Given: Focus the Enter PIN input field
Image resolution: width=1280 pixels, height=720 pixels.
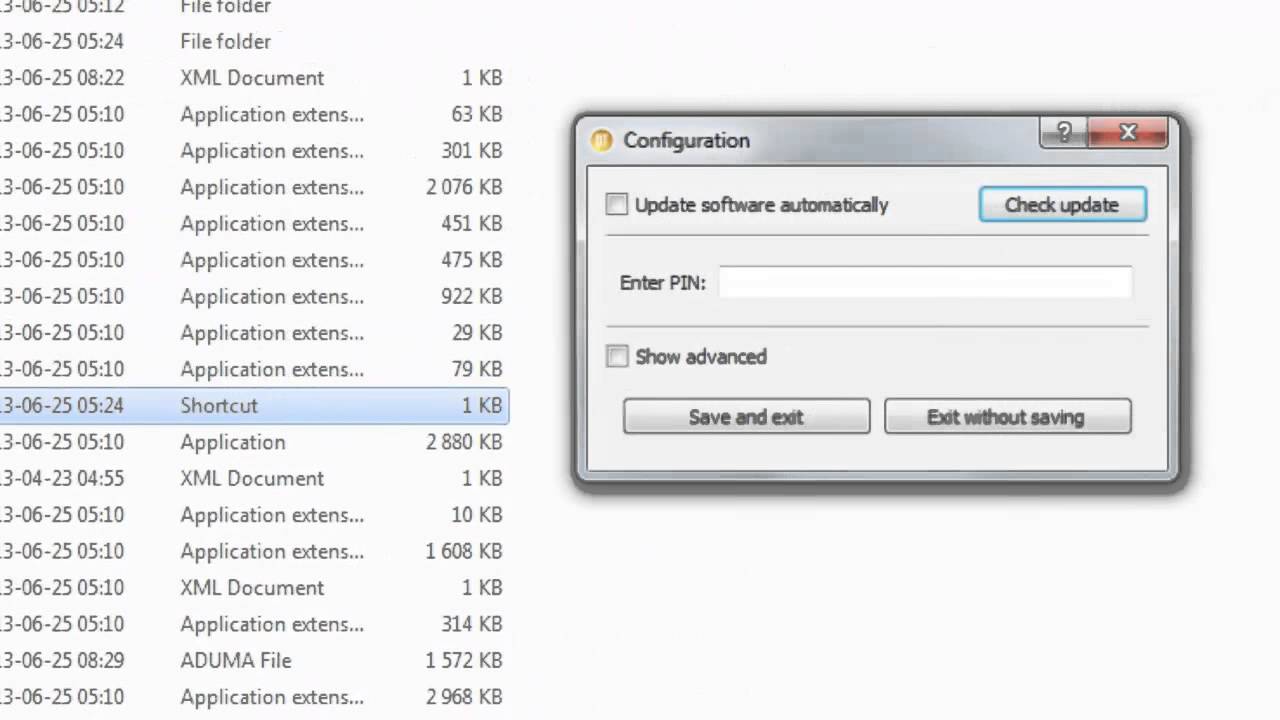Looking at the screenshot, I should 925,283.
